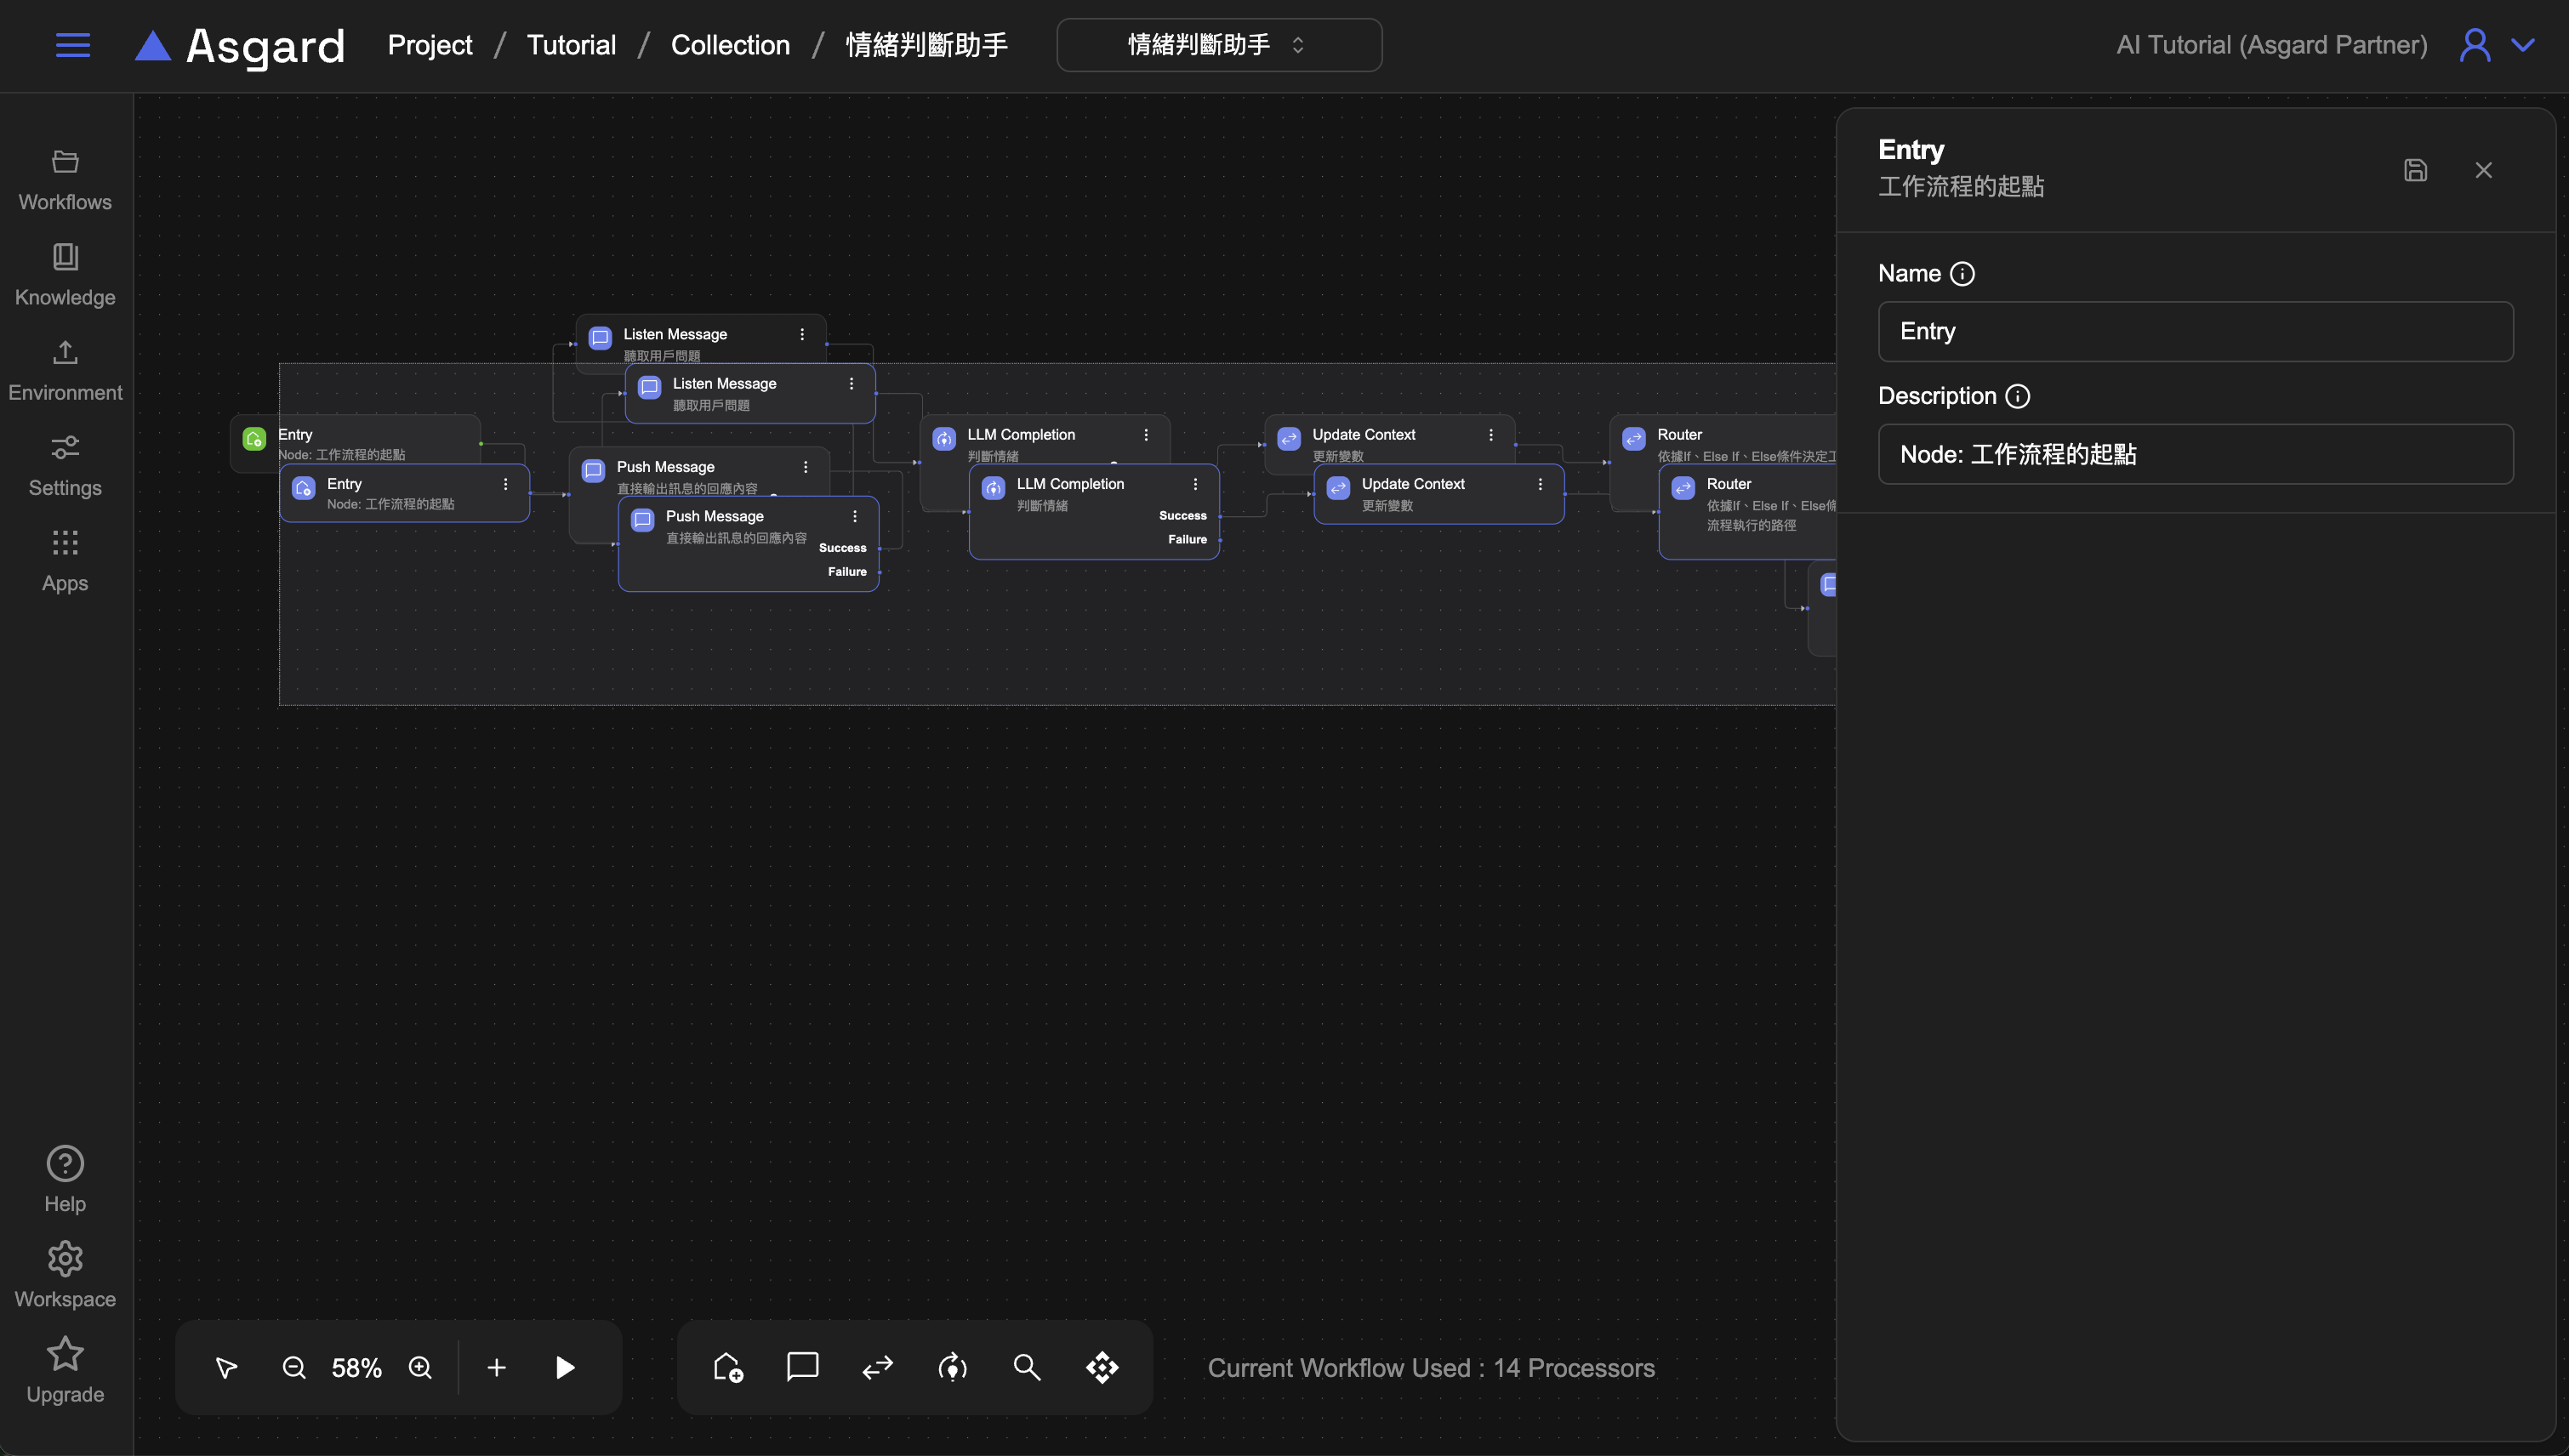Click the Description input field

tap(2195, 454)
